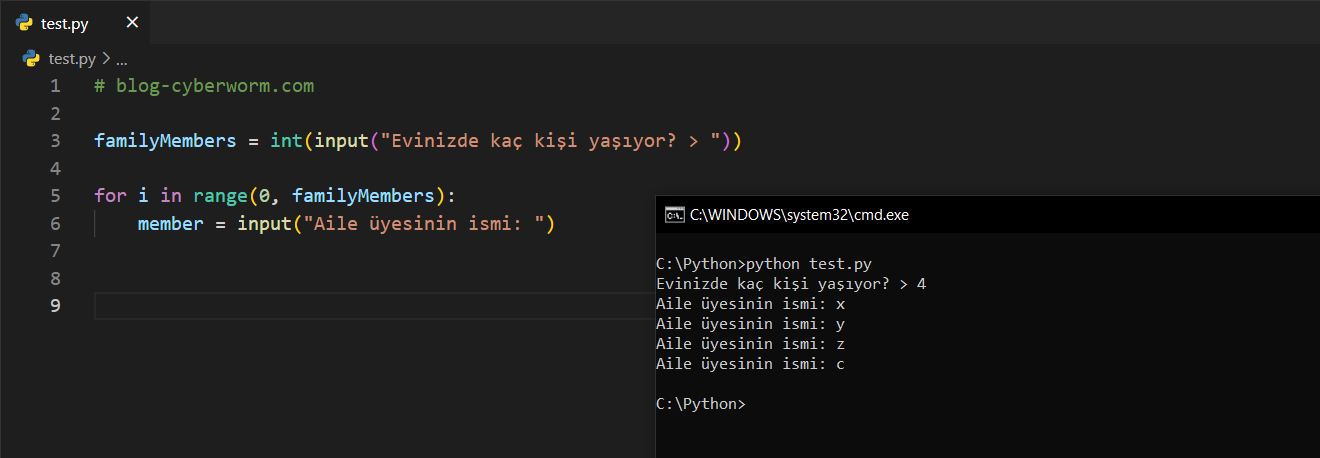The image size is (1320, 458).
Task: Click the familyMembers variable on line 3
Action: click(x=165, y=141)
